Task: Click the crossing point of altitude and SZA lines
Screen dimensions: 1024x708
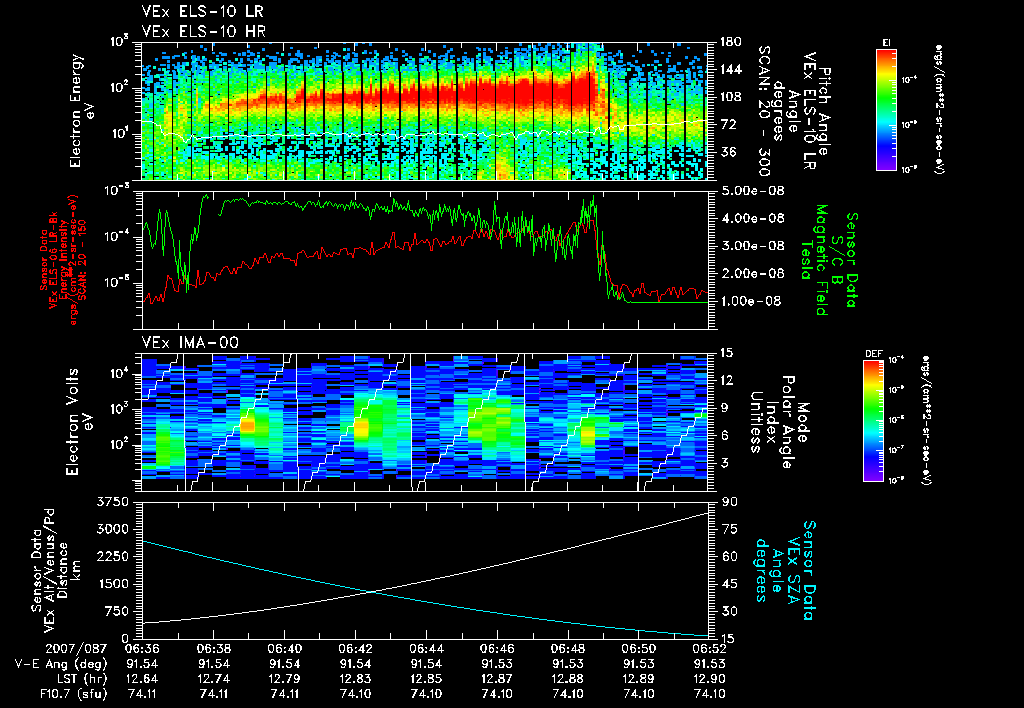Action: click(x=372, y=592)
